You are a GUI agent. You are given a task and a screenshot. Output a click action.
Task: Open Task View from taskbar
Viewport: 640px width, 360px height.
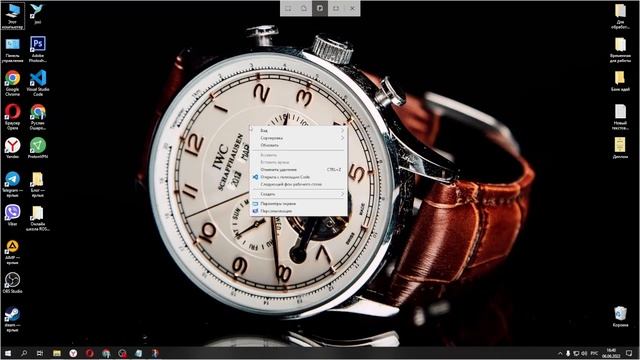40,353
